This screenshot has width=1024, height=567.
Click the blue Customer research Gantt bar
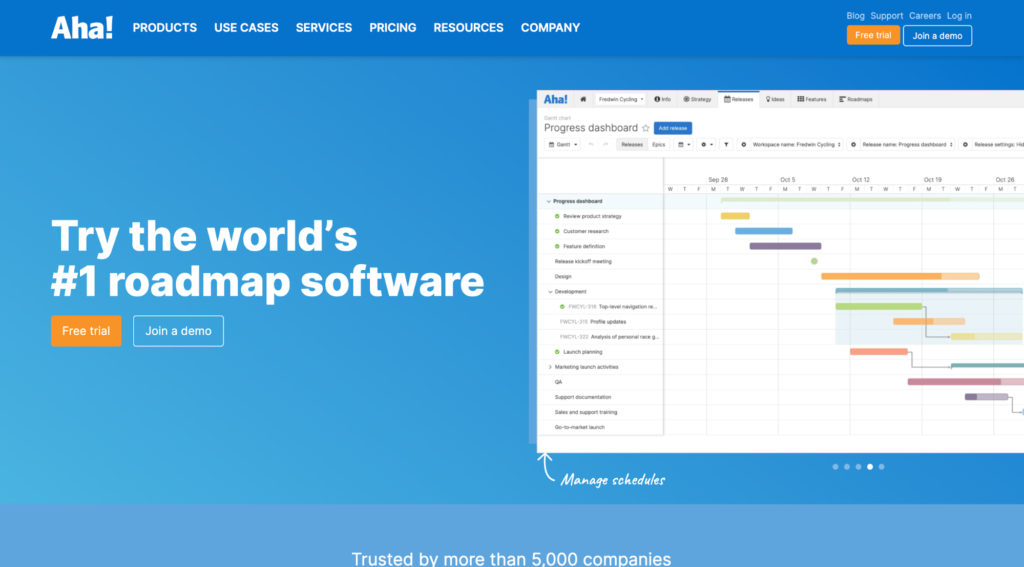763,231
